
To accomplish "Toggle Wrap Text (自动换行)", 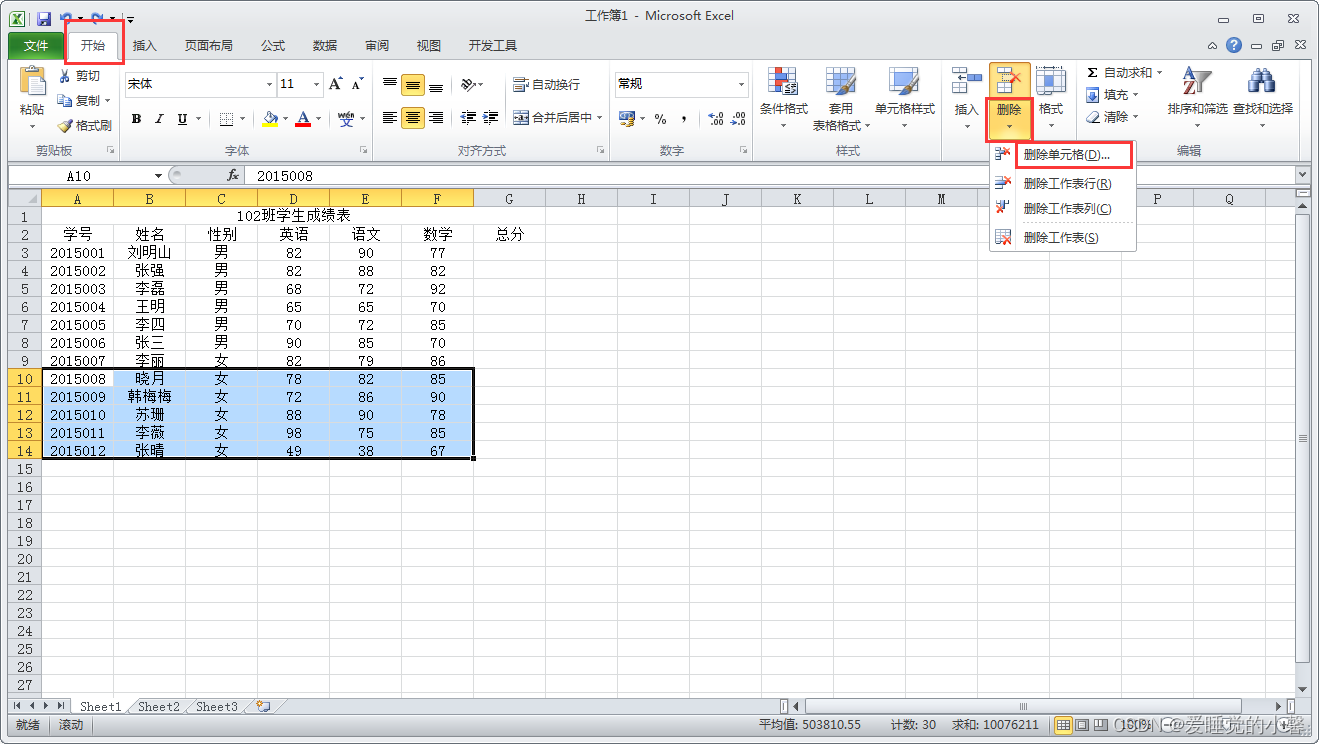I will (x=546, y=85).
